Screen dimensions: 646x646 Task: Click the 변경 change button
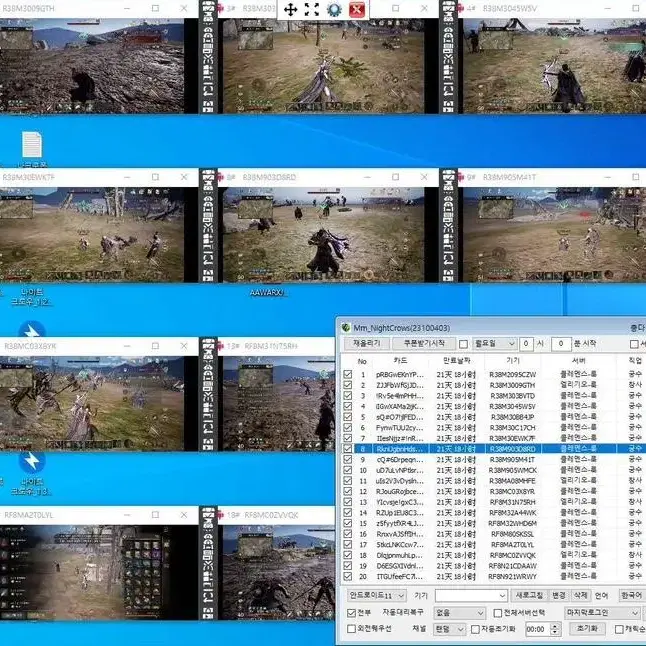click(x=559, y=595)
